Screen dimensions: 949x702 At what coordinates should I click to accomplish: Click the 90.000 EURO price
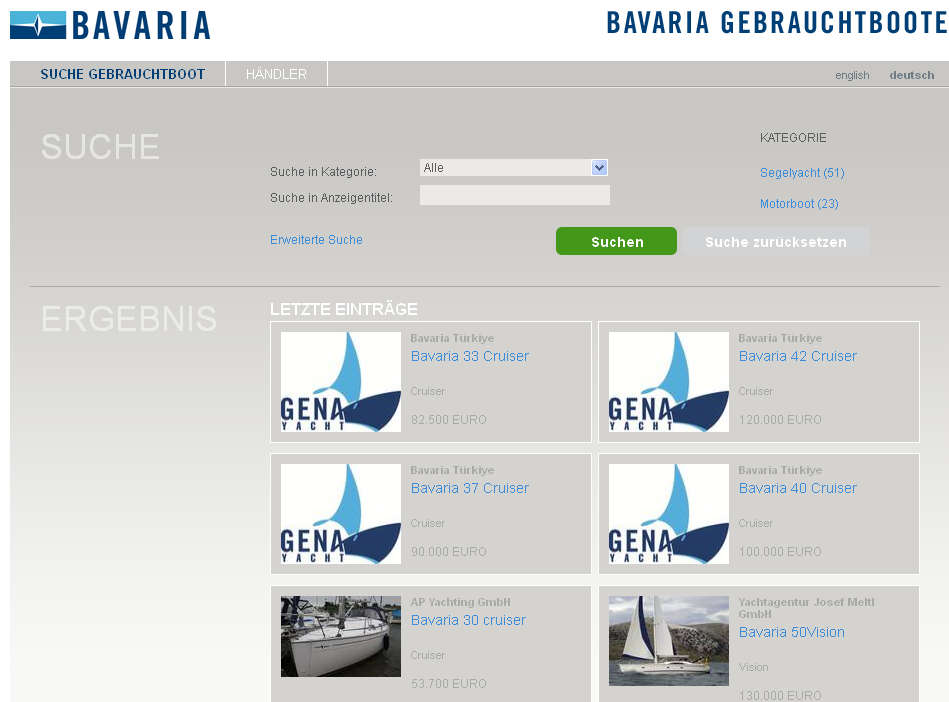(448, 551)
